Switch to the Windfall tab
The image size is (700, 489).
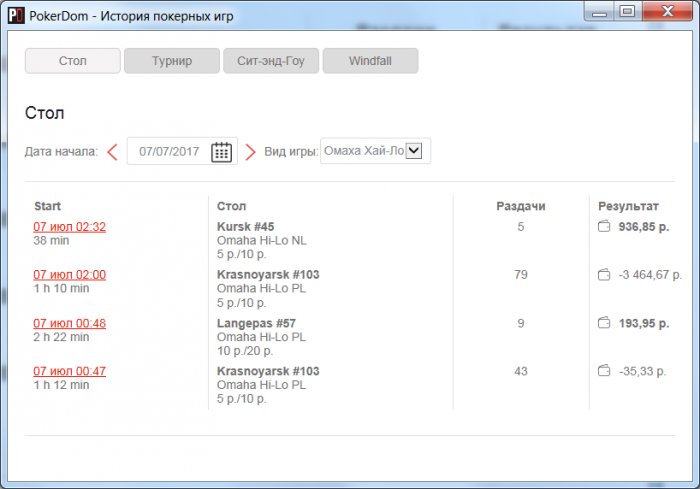pos(371,61)
